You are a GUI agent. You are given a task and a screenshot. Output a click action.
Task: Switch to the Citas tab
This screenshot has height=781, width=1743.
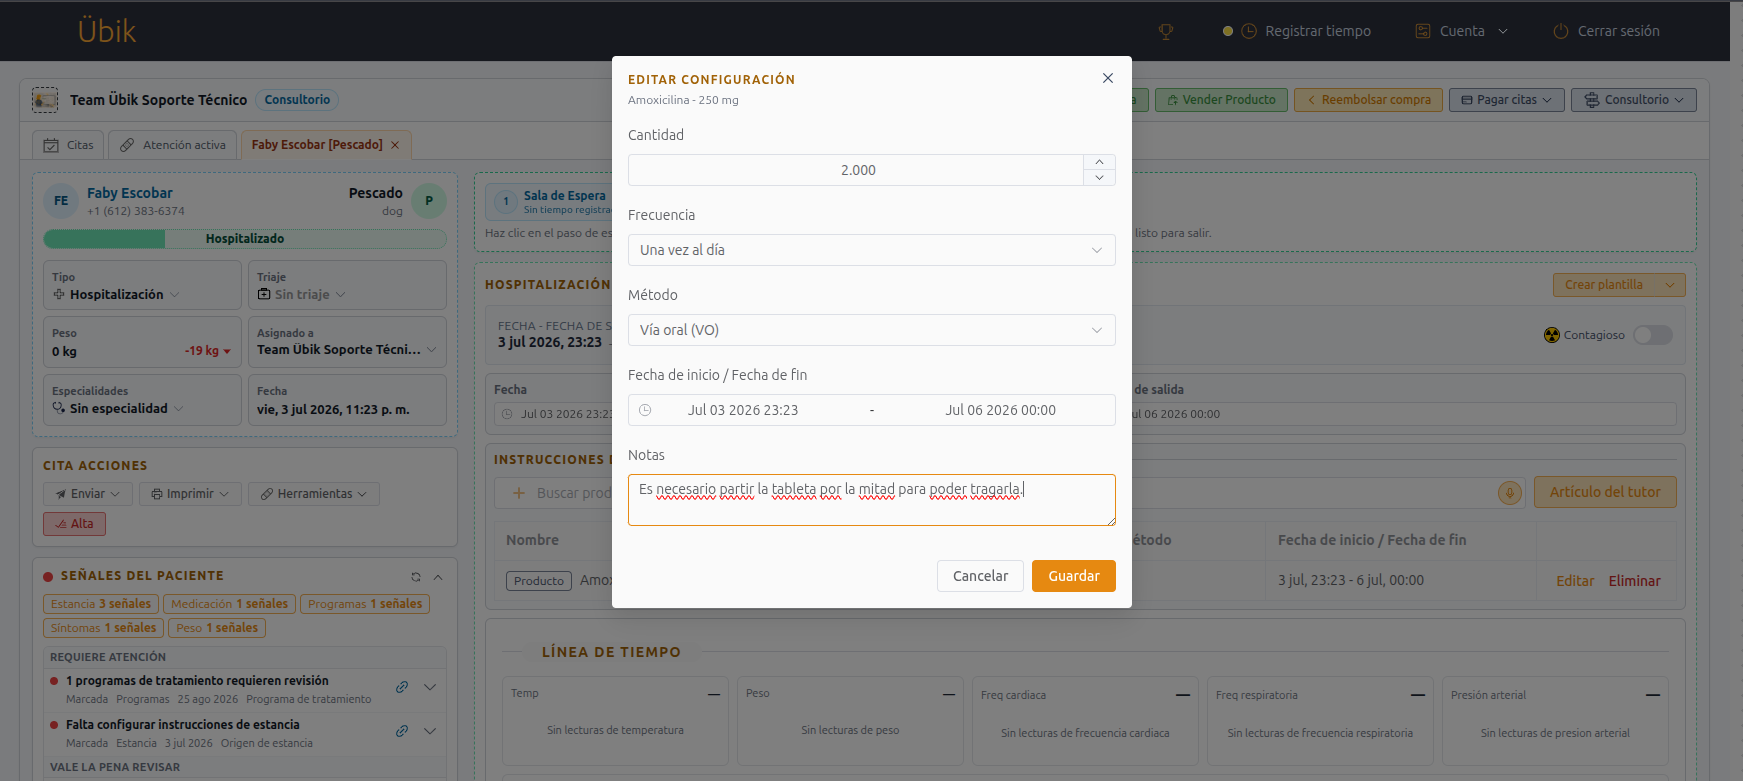pos(68,145)
